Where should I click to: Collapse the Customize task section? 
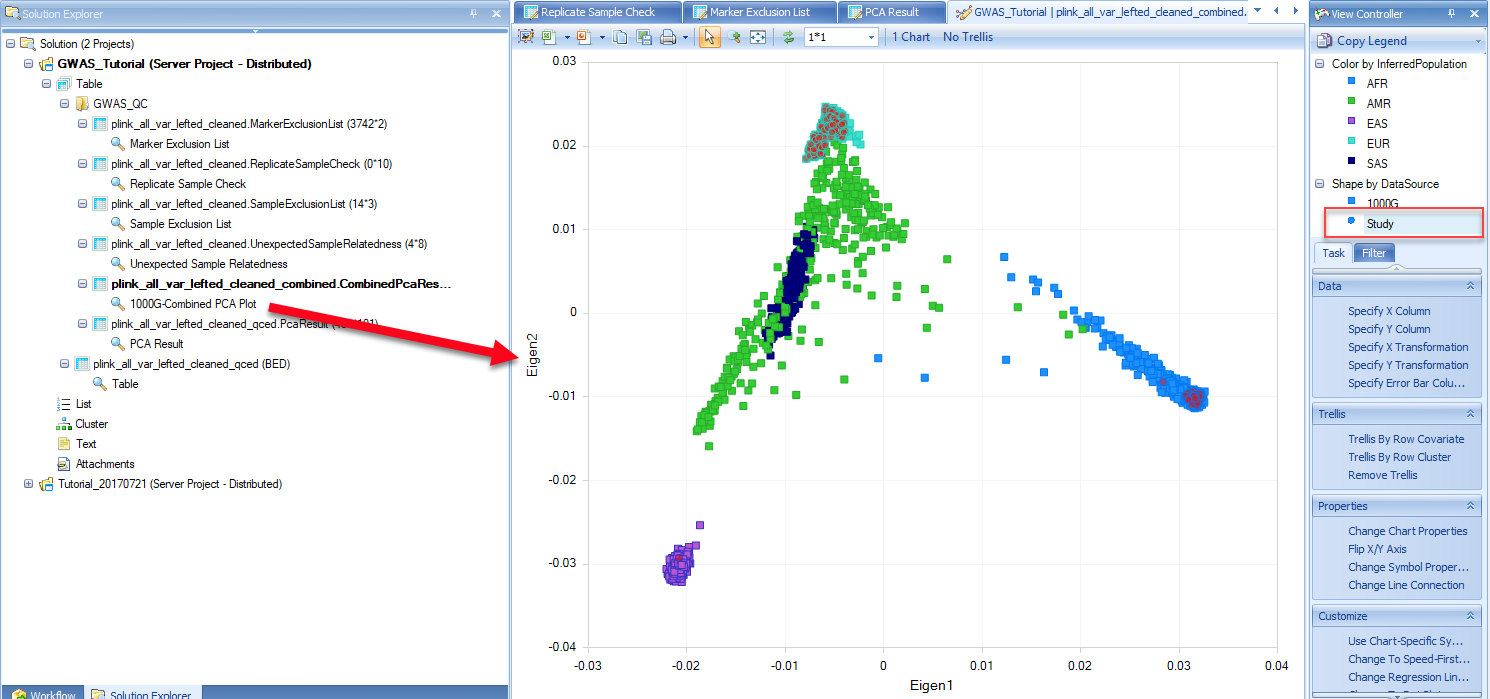(1470, 616)
